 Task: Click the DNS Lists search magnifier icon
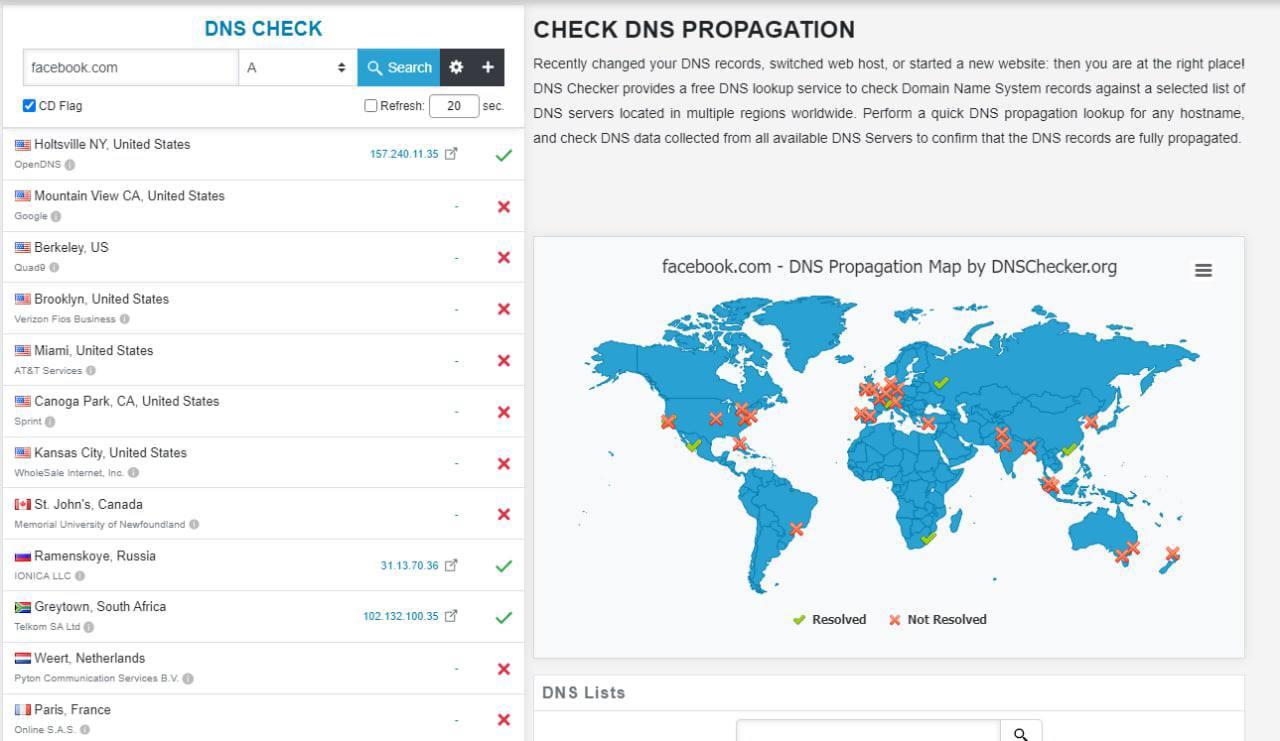tap(1020, 734)
